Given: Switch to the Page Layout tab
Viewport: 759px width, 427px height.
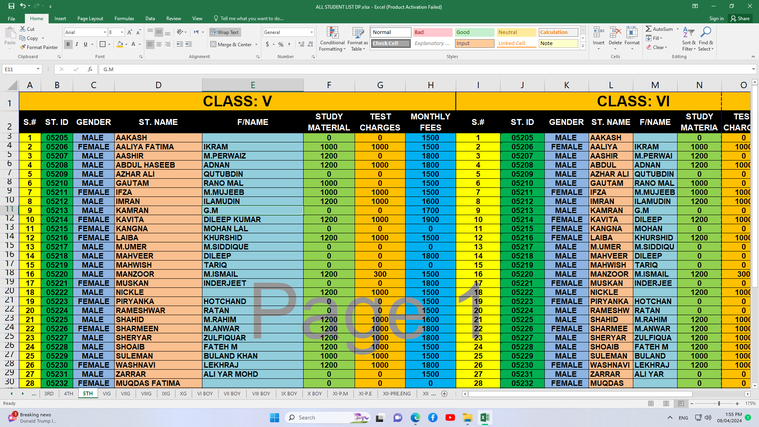Looking at the screenshot, I should pos(90,18).
